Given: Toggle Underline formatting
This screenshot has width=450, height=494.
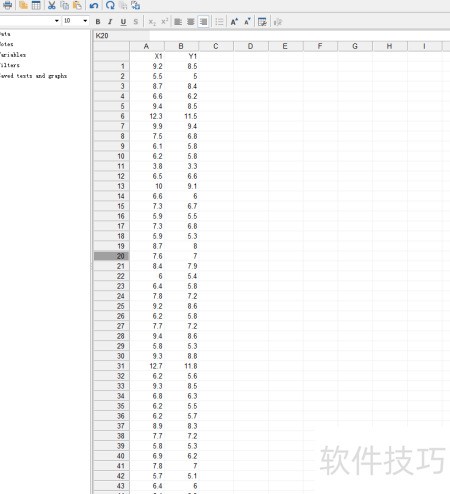Looking at the screenshot, I should tap(123, 22).
